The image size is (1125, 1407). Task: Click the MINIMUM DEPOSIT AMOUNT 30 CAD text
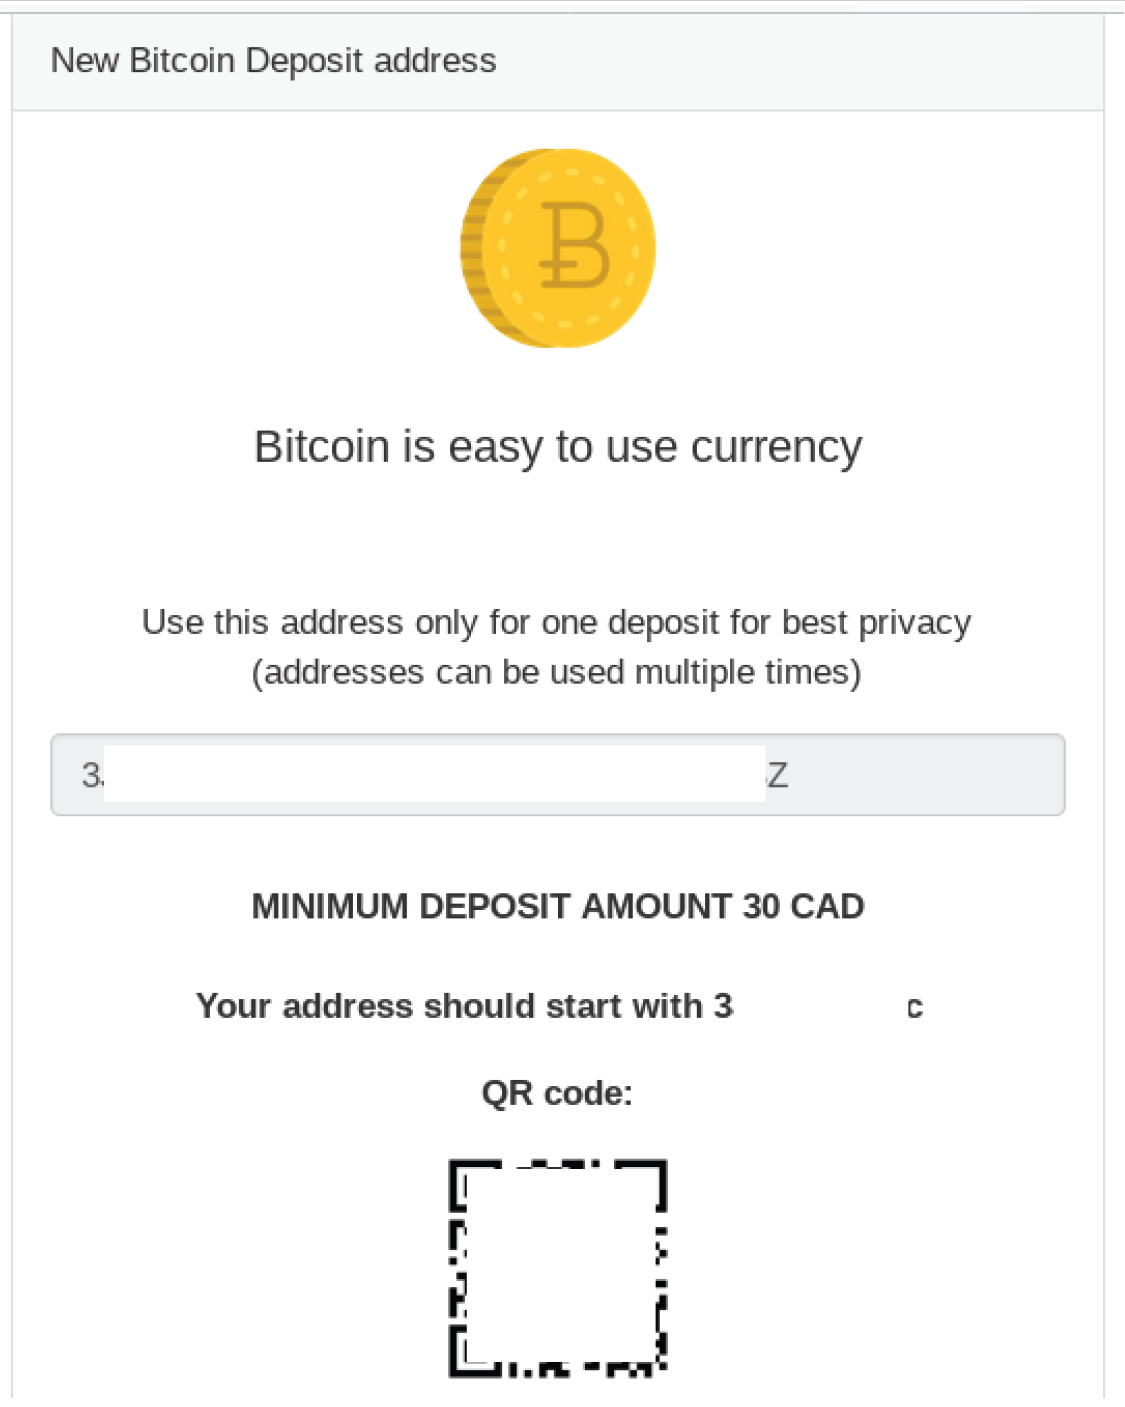[x=558, y=906]
